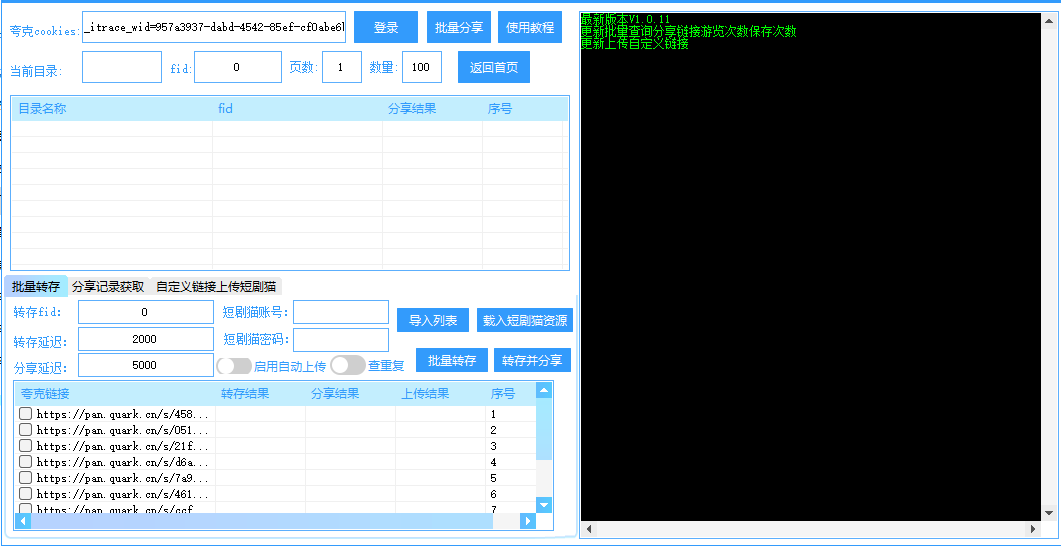Click link list scroll-right arrow
The width and height of the screenshot is (1061, 546).
point(528,521)
